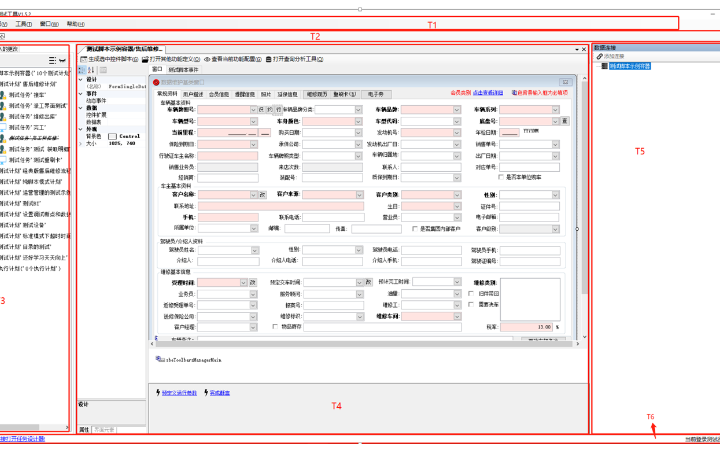Screen dimensions: 720x450
Task: Click the form designer horizontal scrollbar
Action: click(364, 343)
